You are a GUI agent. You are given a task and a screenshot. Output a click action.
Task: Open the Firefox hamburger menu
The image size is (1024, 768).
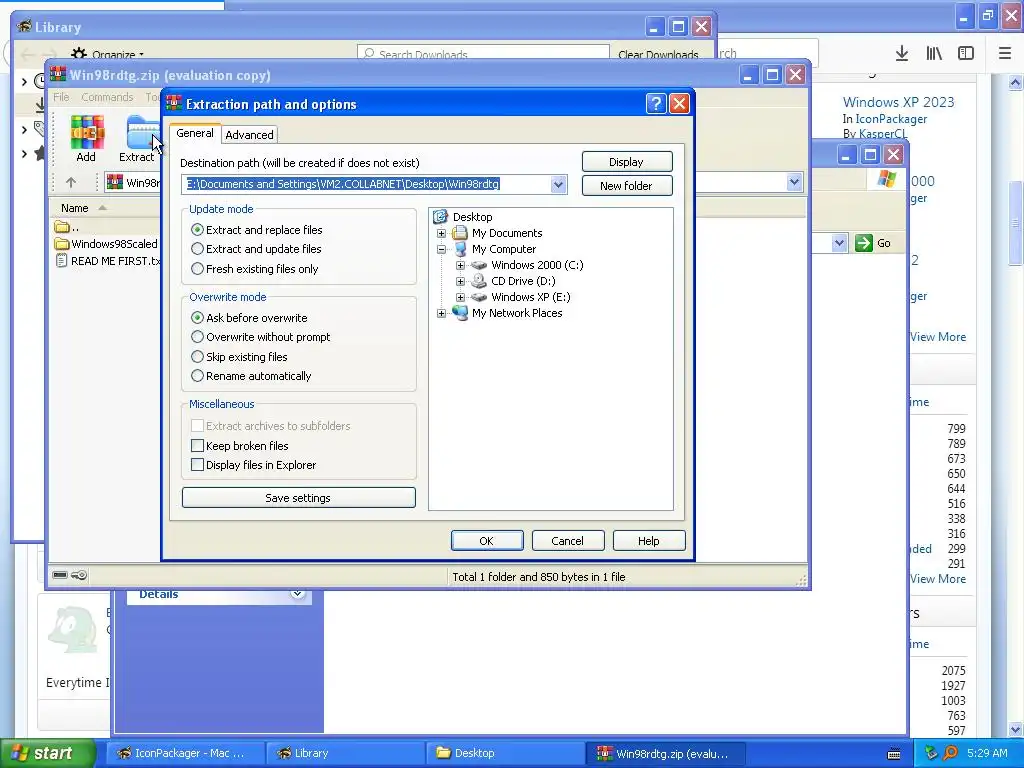[x=1005, y=54]
